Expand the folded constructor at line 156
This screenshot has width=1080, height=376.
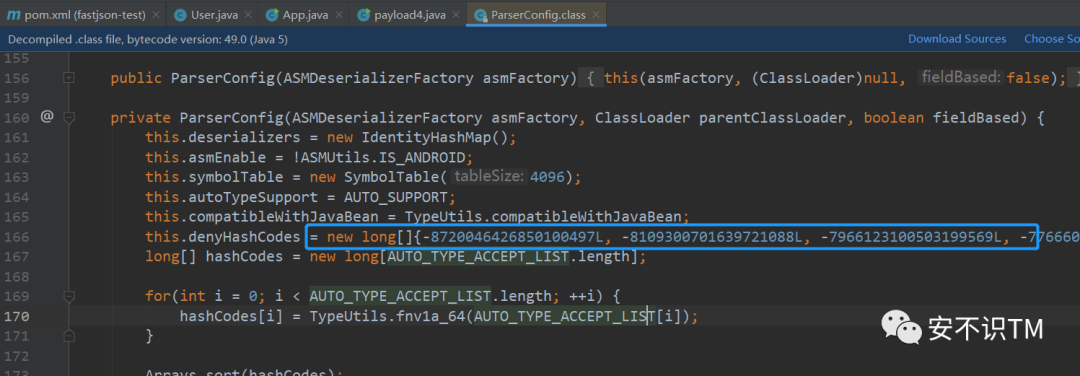pos(68,78)
